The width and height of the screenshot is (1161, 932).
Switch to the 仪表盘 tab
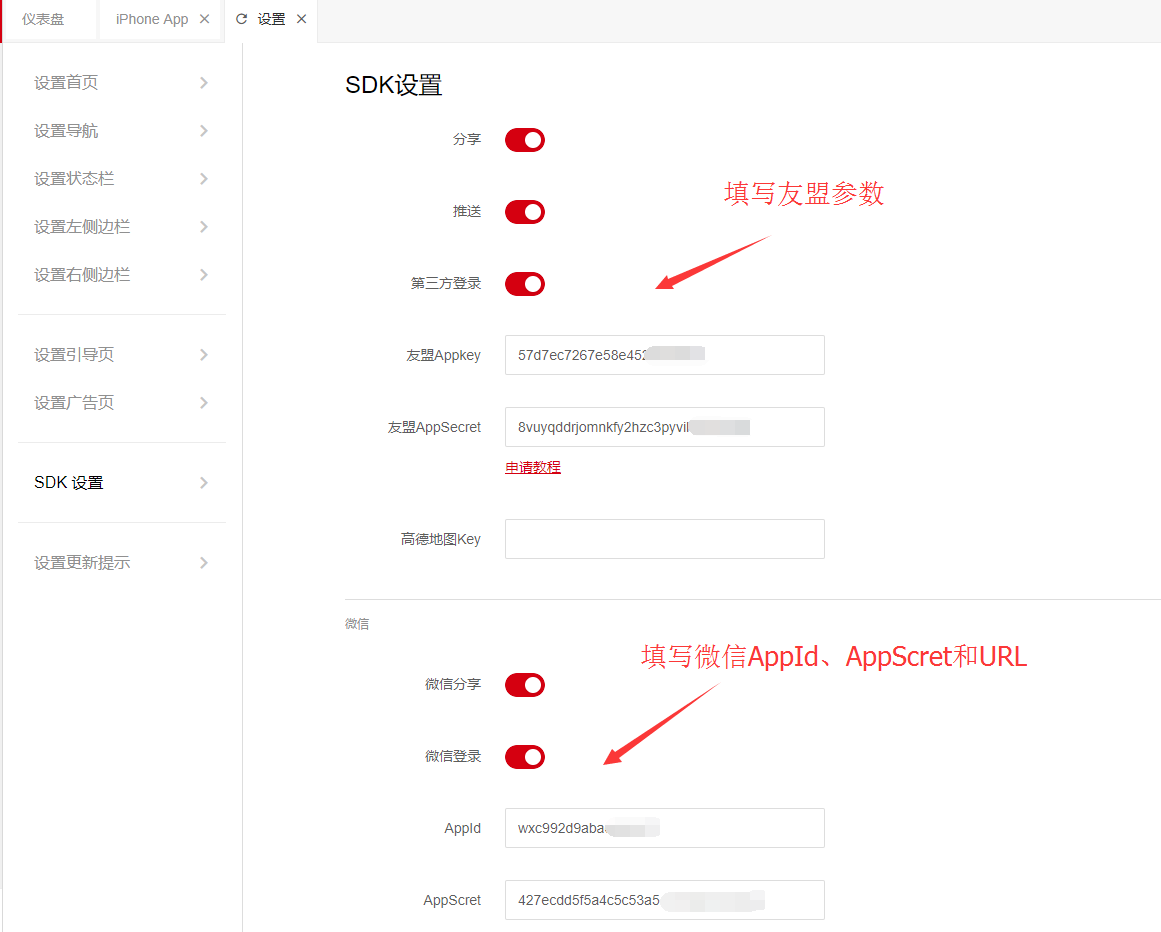tap(43, 19)
